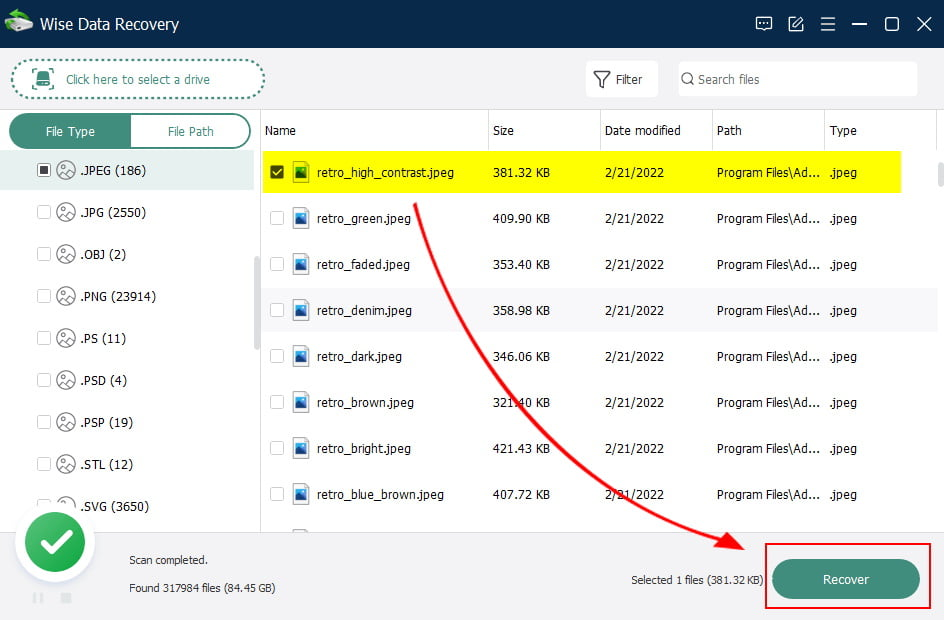Click here to select a drive
This screenshot has width=944, height=620.
[138, 79]
